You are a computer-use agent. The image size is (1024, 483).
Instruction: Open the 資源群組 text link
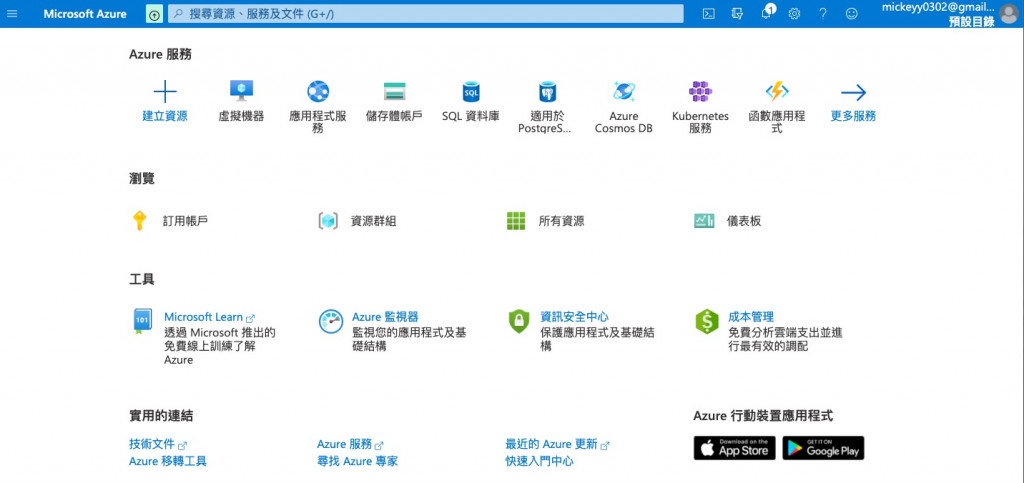point(374,221)
